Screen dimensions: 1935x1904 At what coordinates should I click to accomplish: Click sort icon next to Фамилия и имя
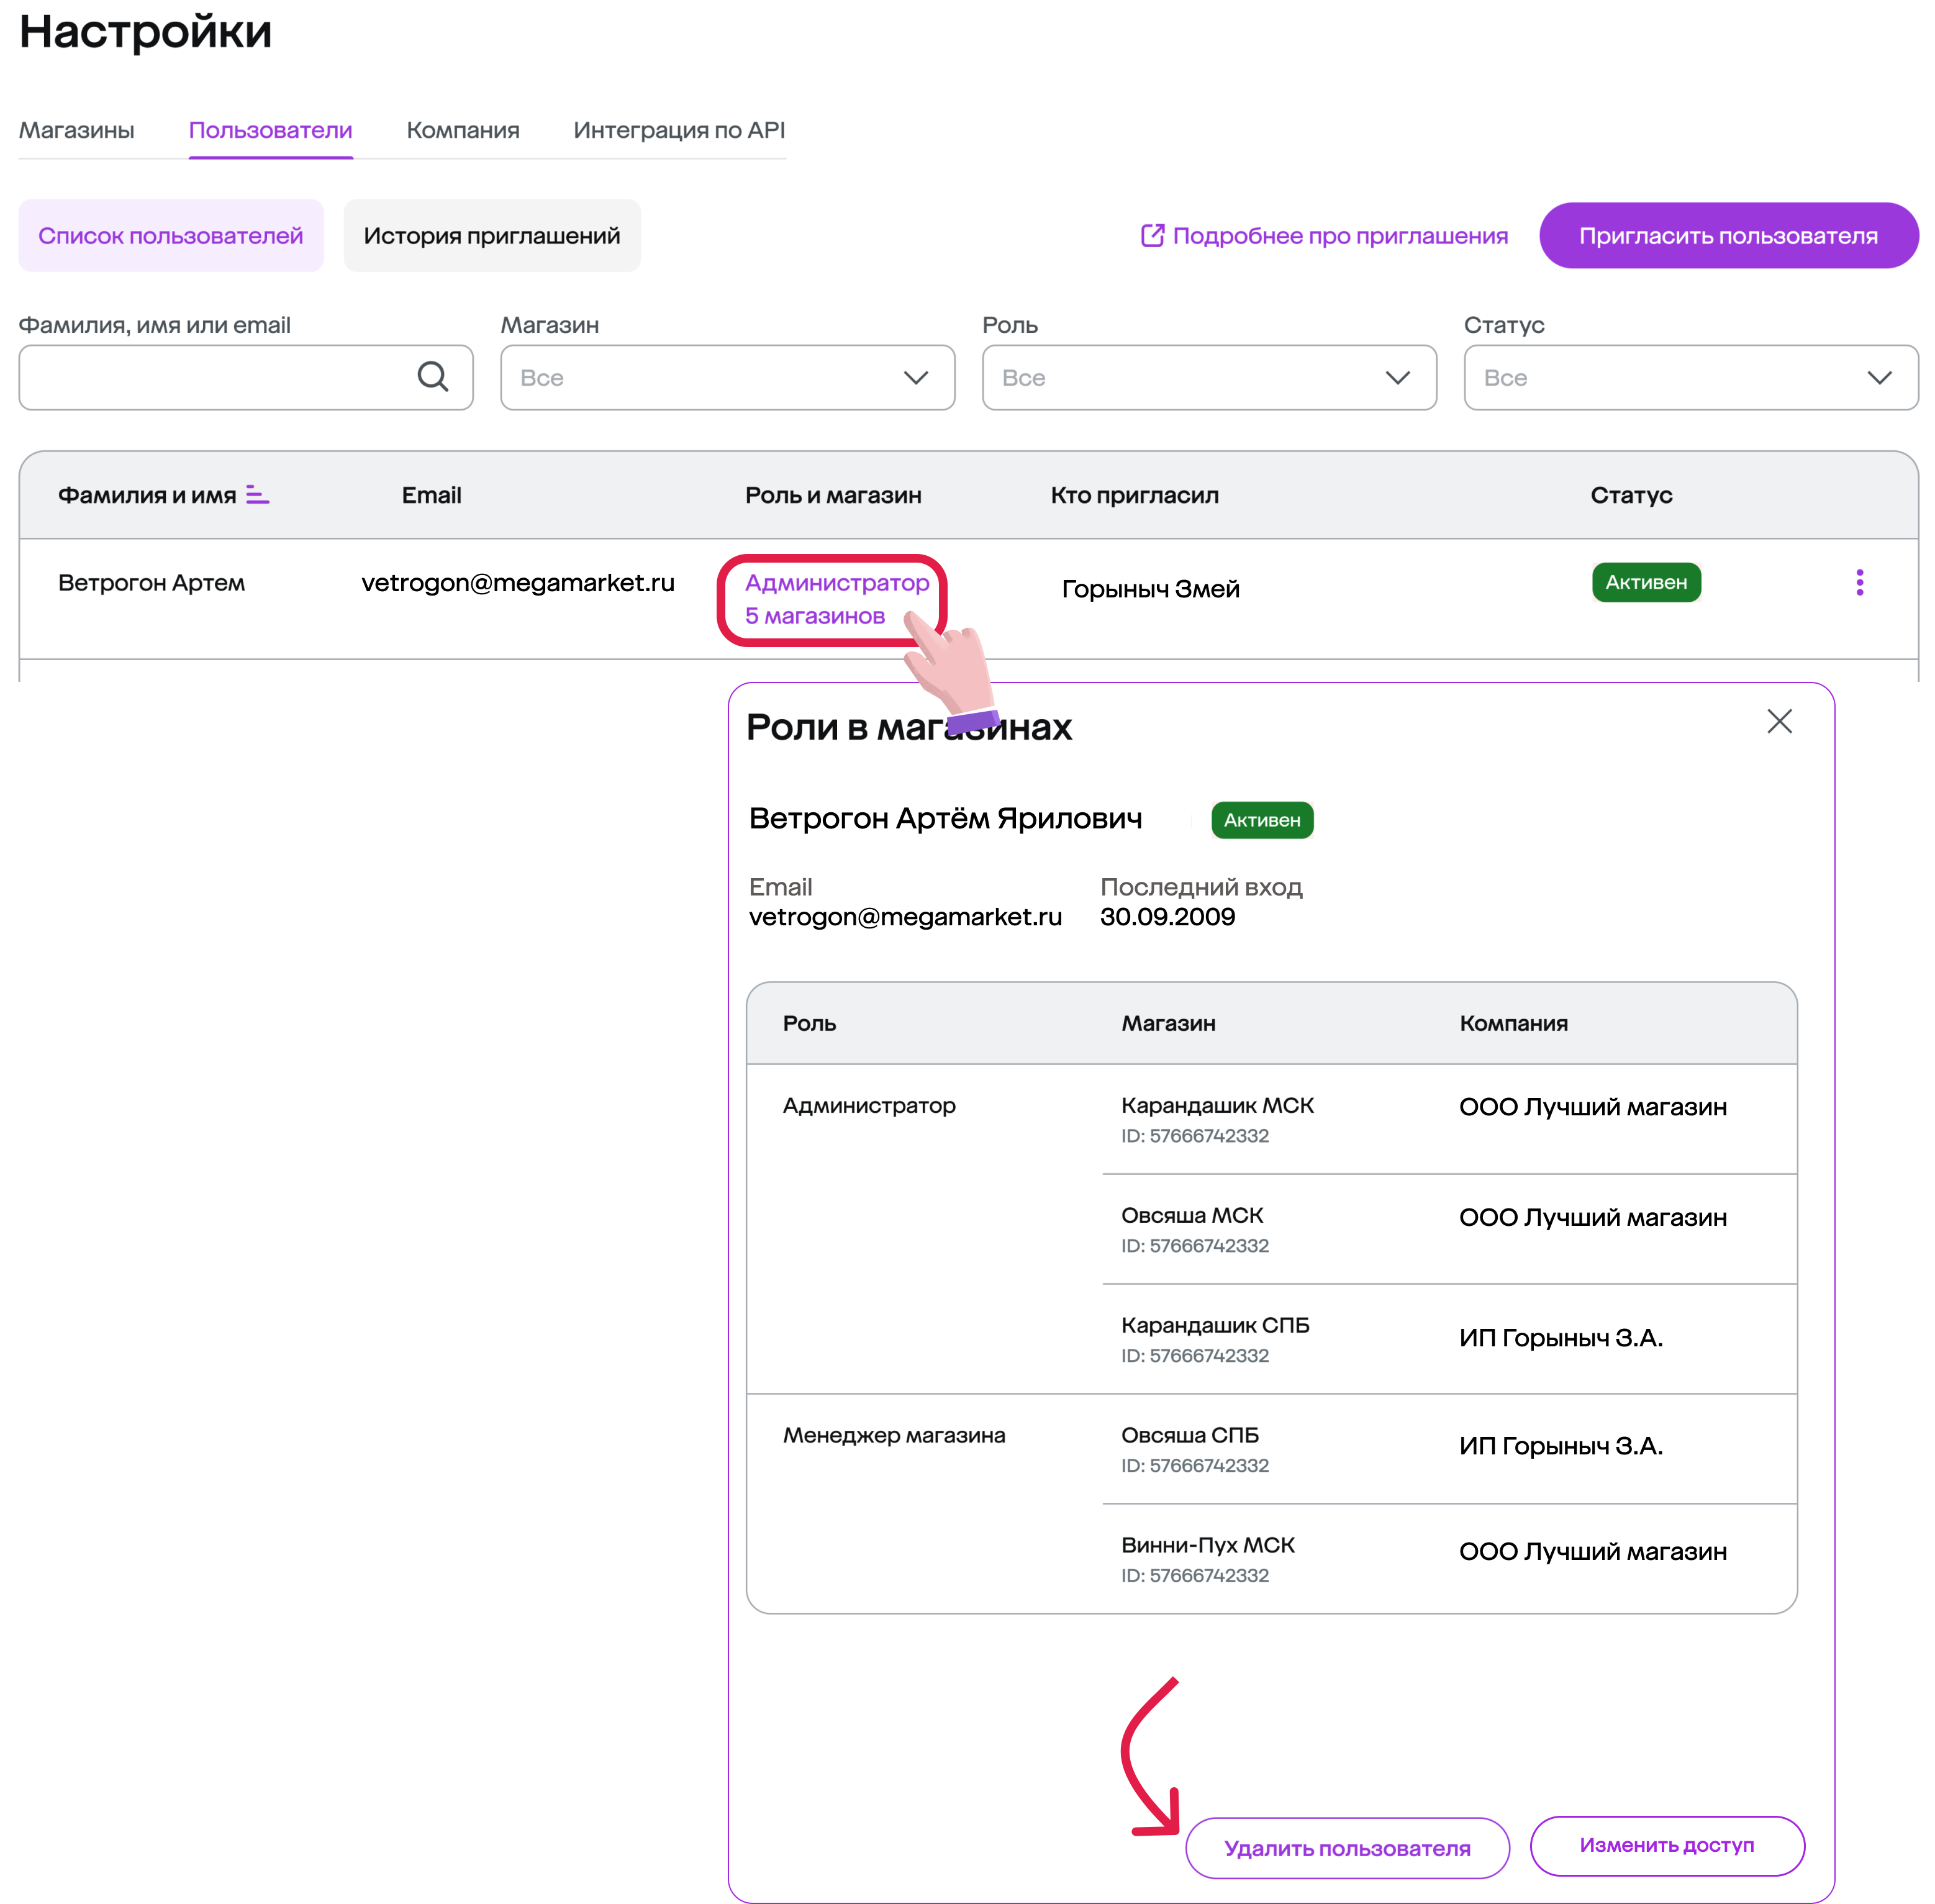257,495
